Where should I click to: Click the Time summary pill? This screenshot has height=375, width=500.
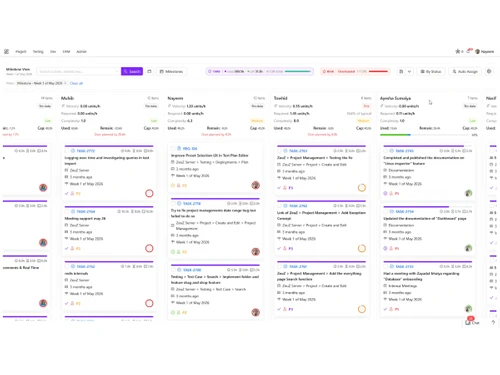pyautogui.click(x=260, y=71)
